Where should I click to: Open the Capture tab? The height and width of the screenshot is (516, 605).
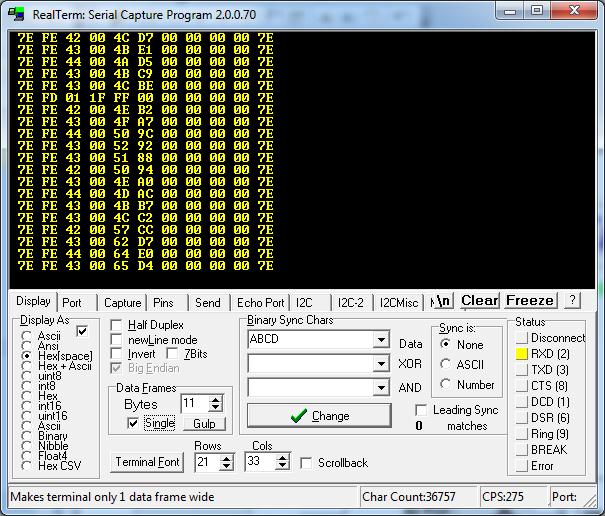point(122,303)
